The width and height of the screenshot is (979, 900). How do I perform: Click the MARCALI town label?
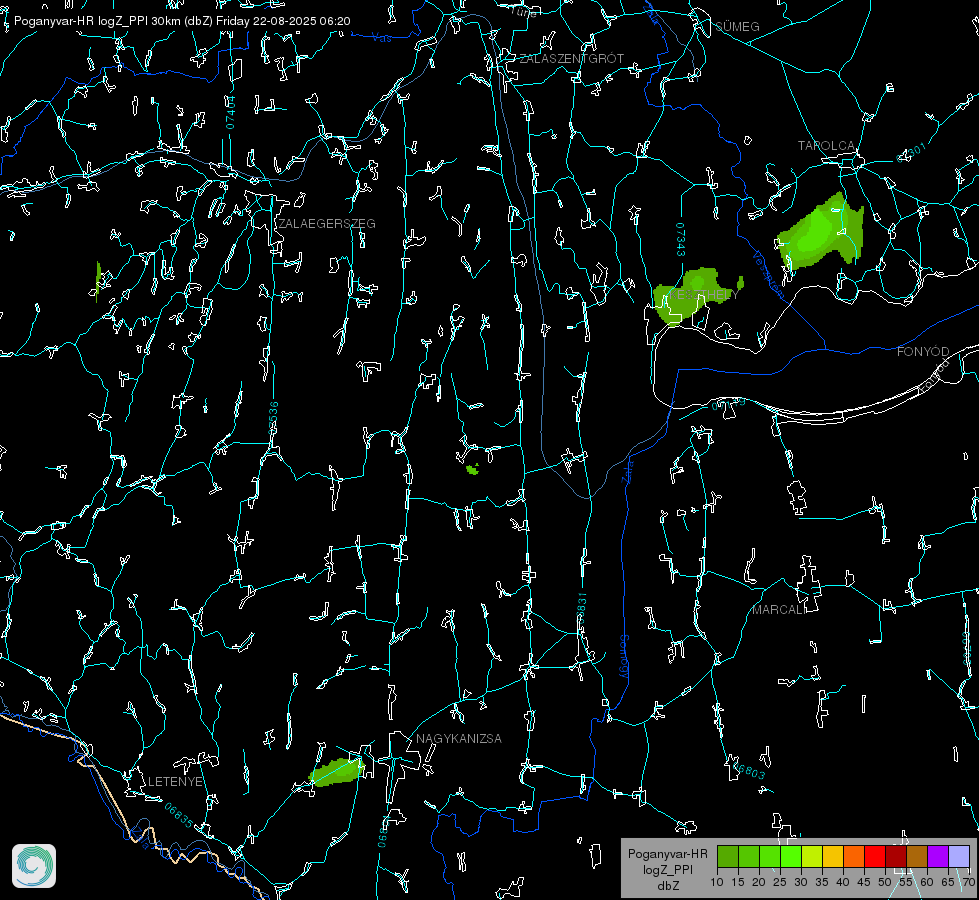point(778,610)
